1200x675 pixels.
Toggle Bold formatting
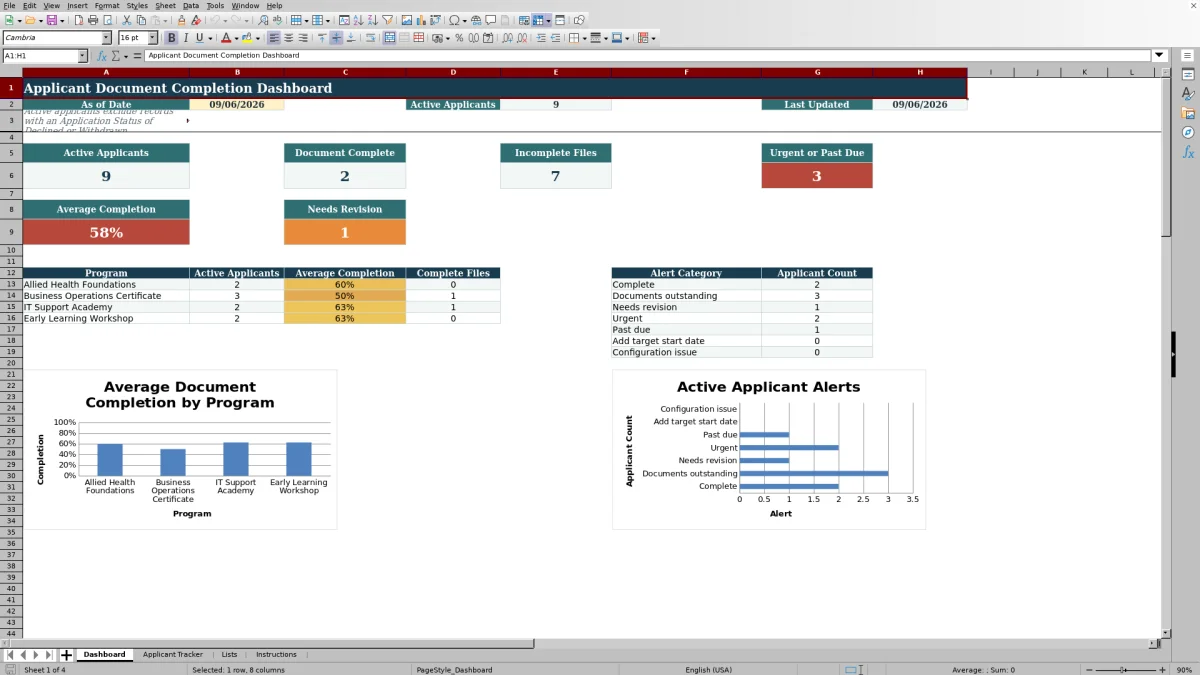click(171, 38)
